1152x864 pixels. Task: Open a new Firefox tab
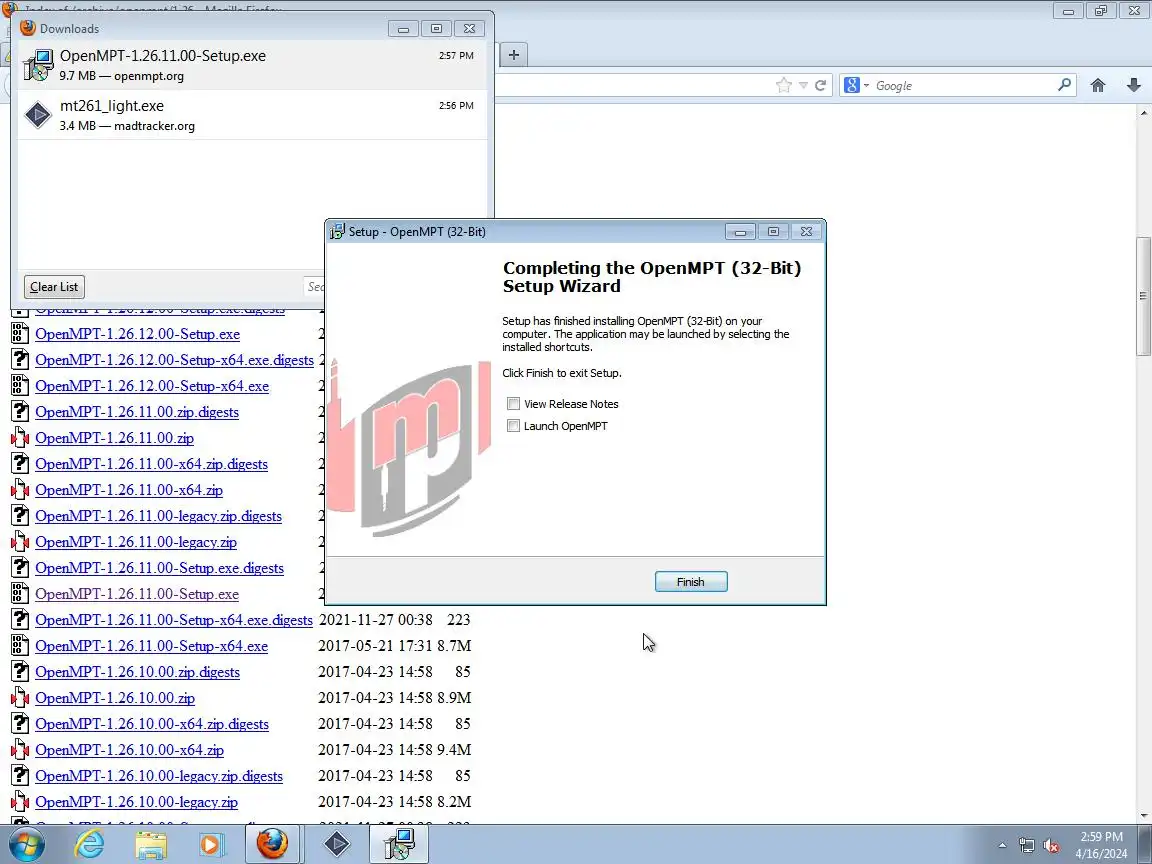[x=514, y=54]
